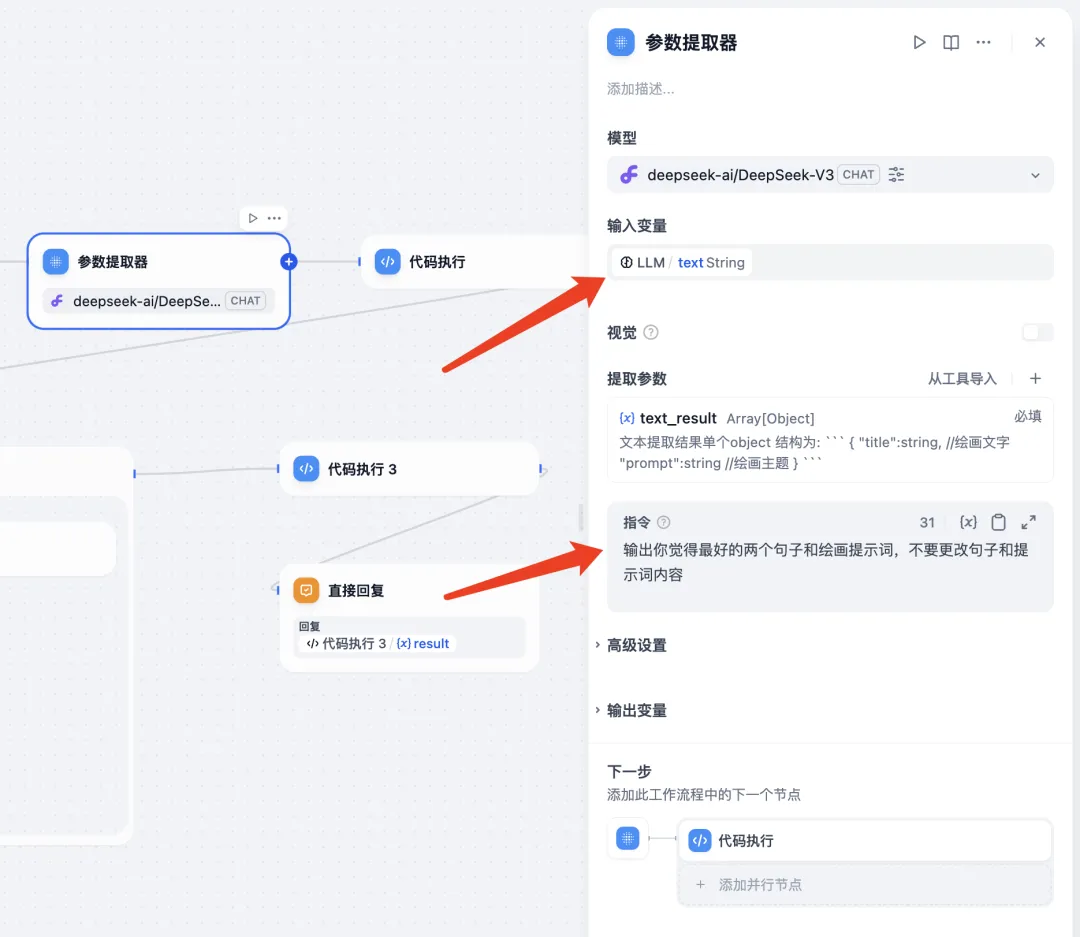Copy the instruction text with clipboard icon
1080x937 pixels.
point(999,522)
